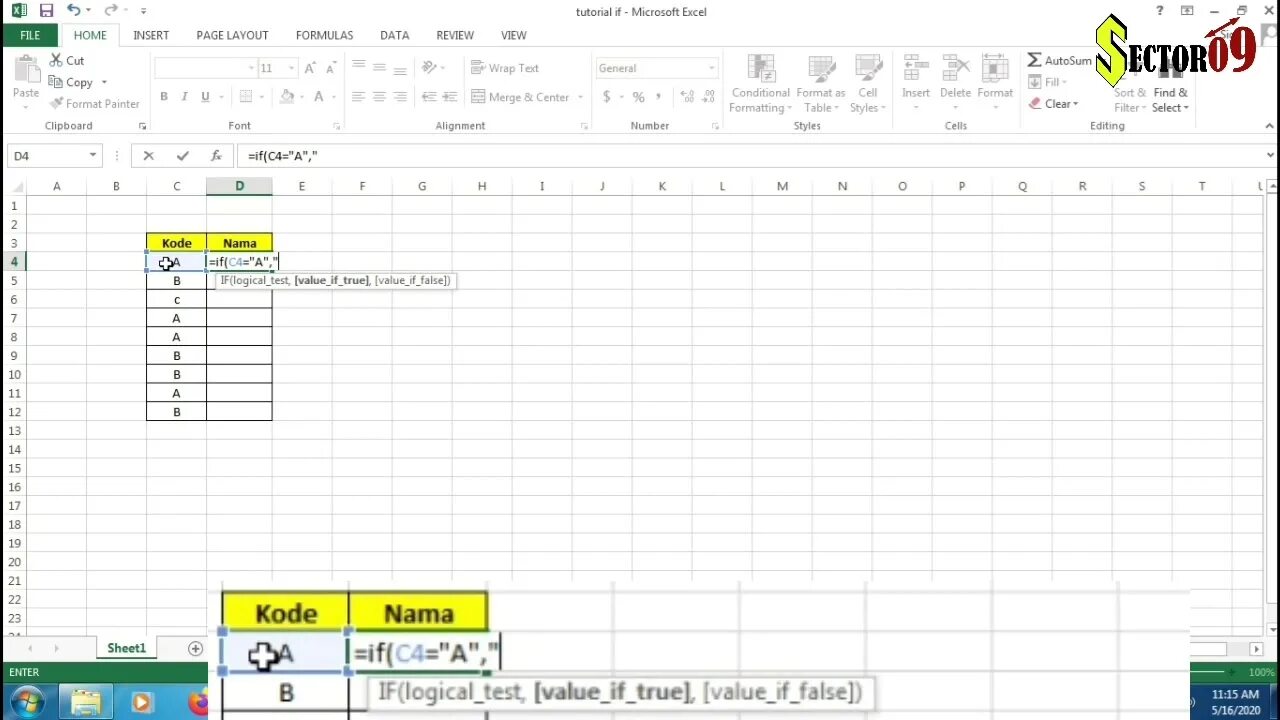Apply Fill Color bucket
Image resolution: width=1280 pixels, height=720 pixels.
287,97
